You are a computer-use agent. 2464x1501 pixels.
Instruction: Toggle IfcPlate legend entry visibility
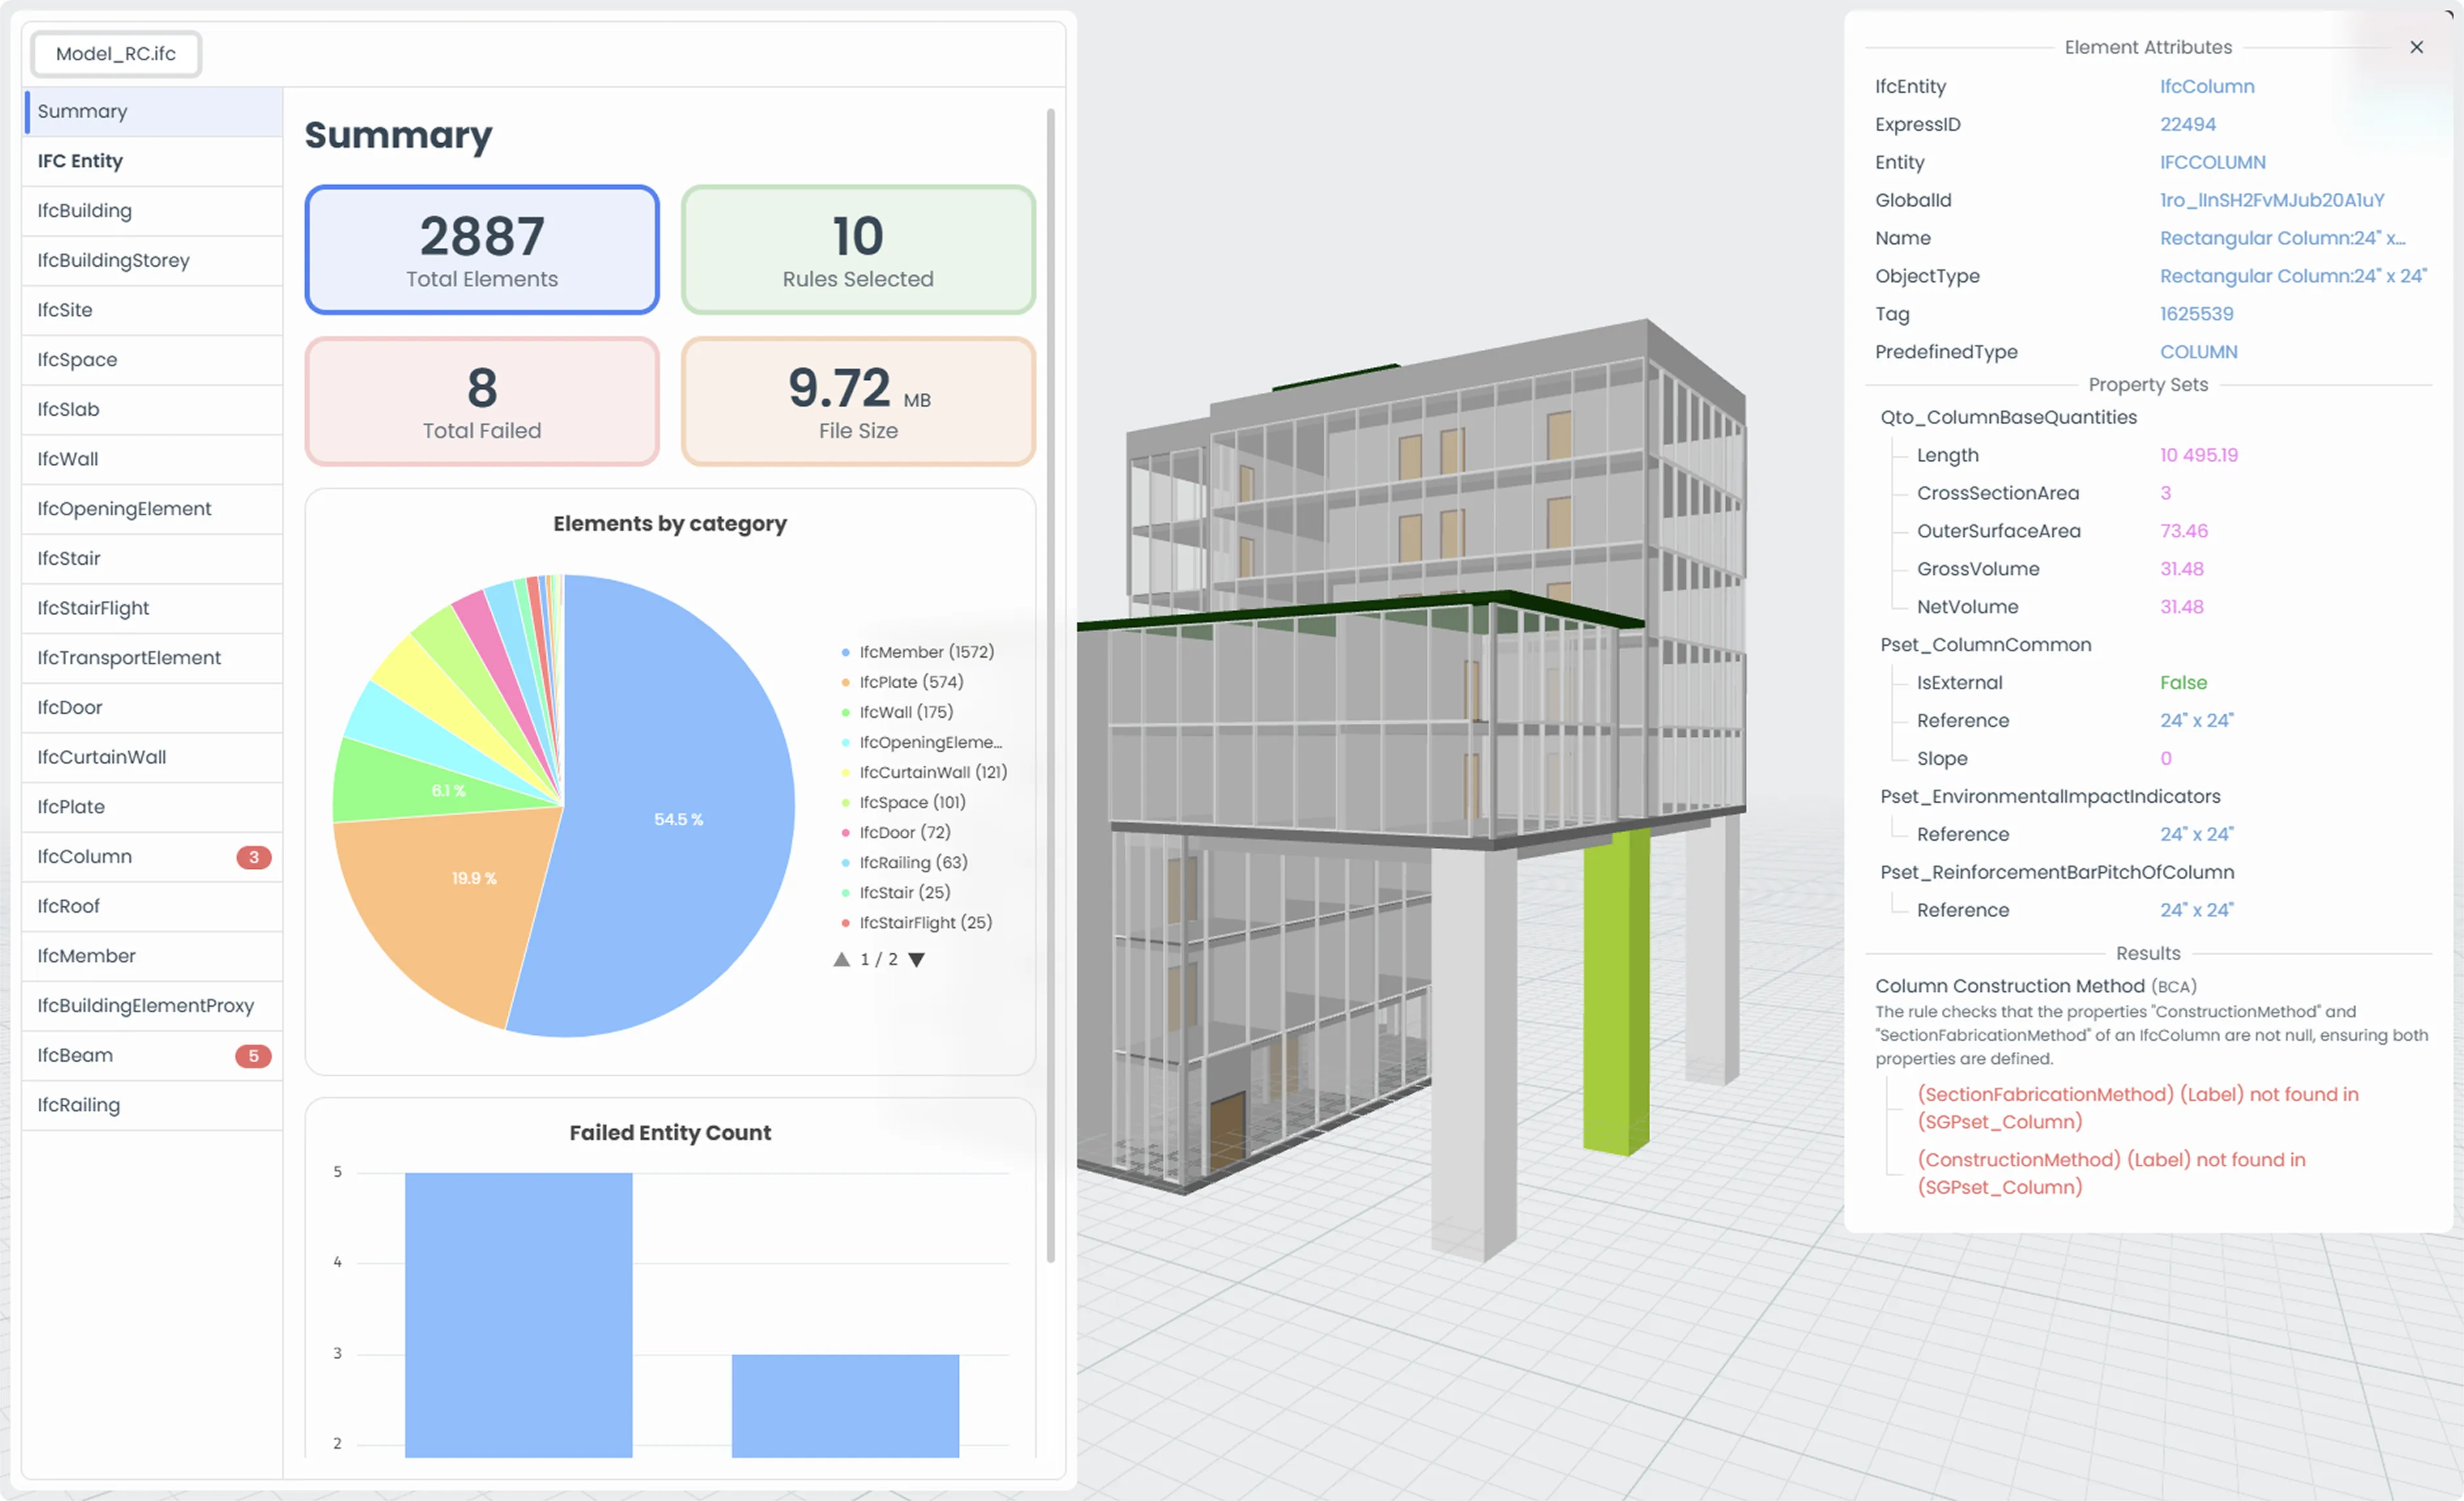(910, 682)
